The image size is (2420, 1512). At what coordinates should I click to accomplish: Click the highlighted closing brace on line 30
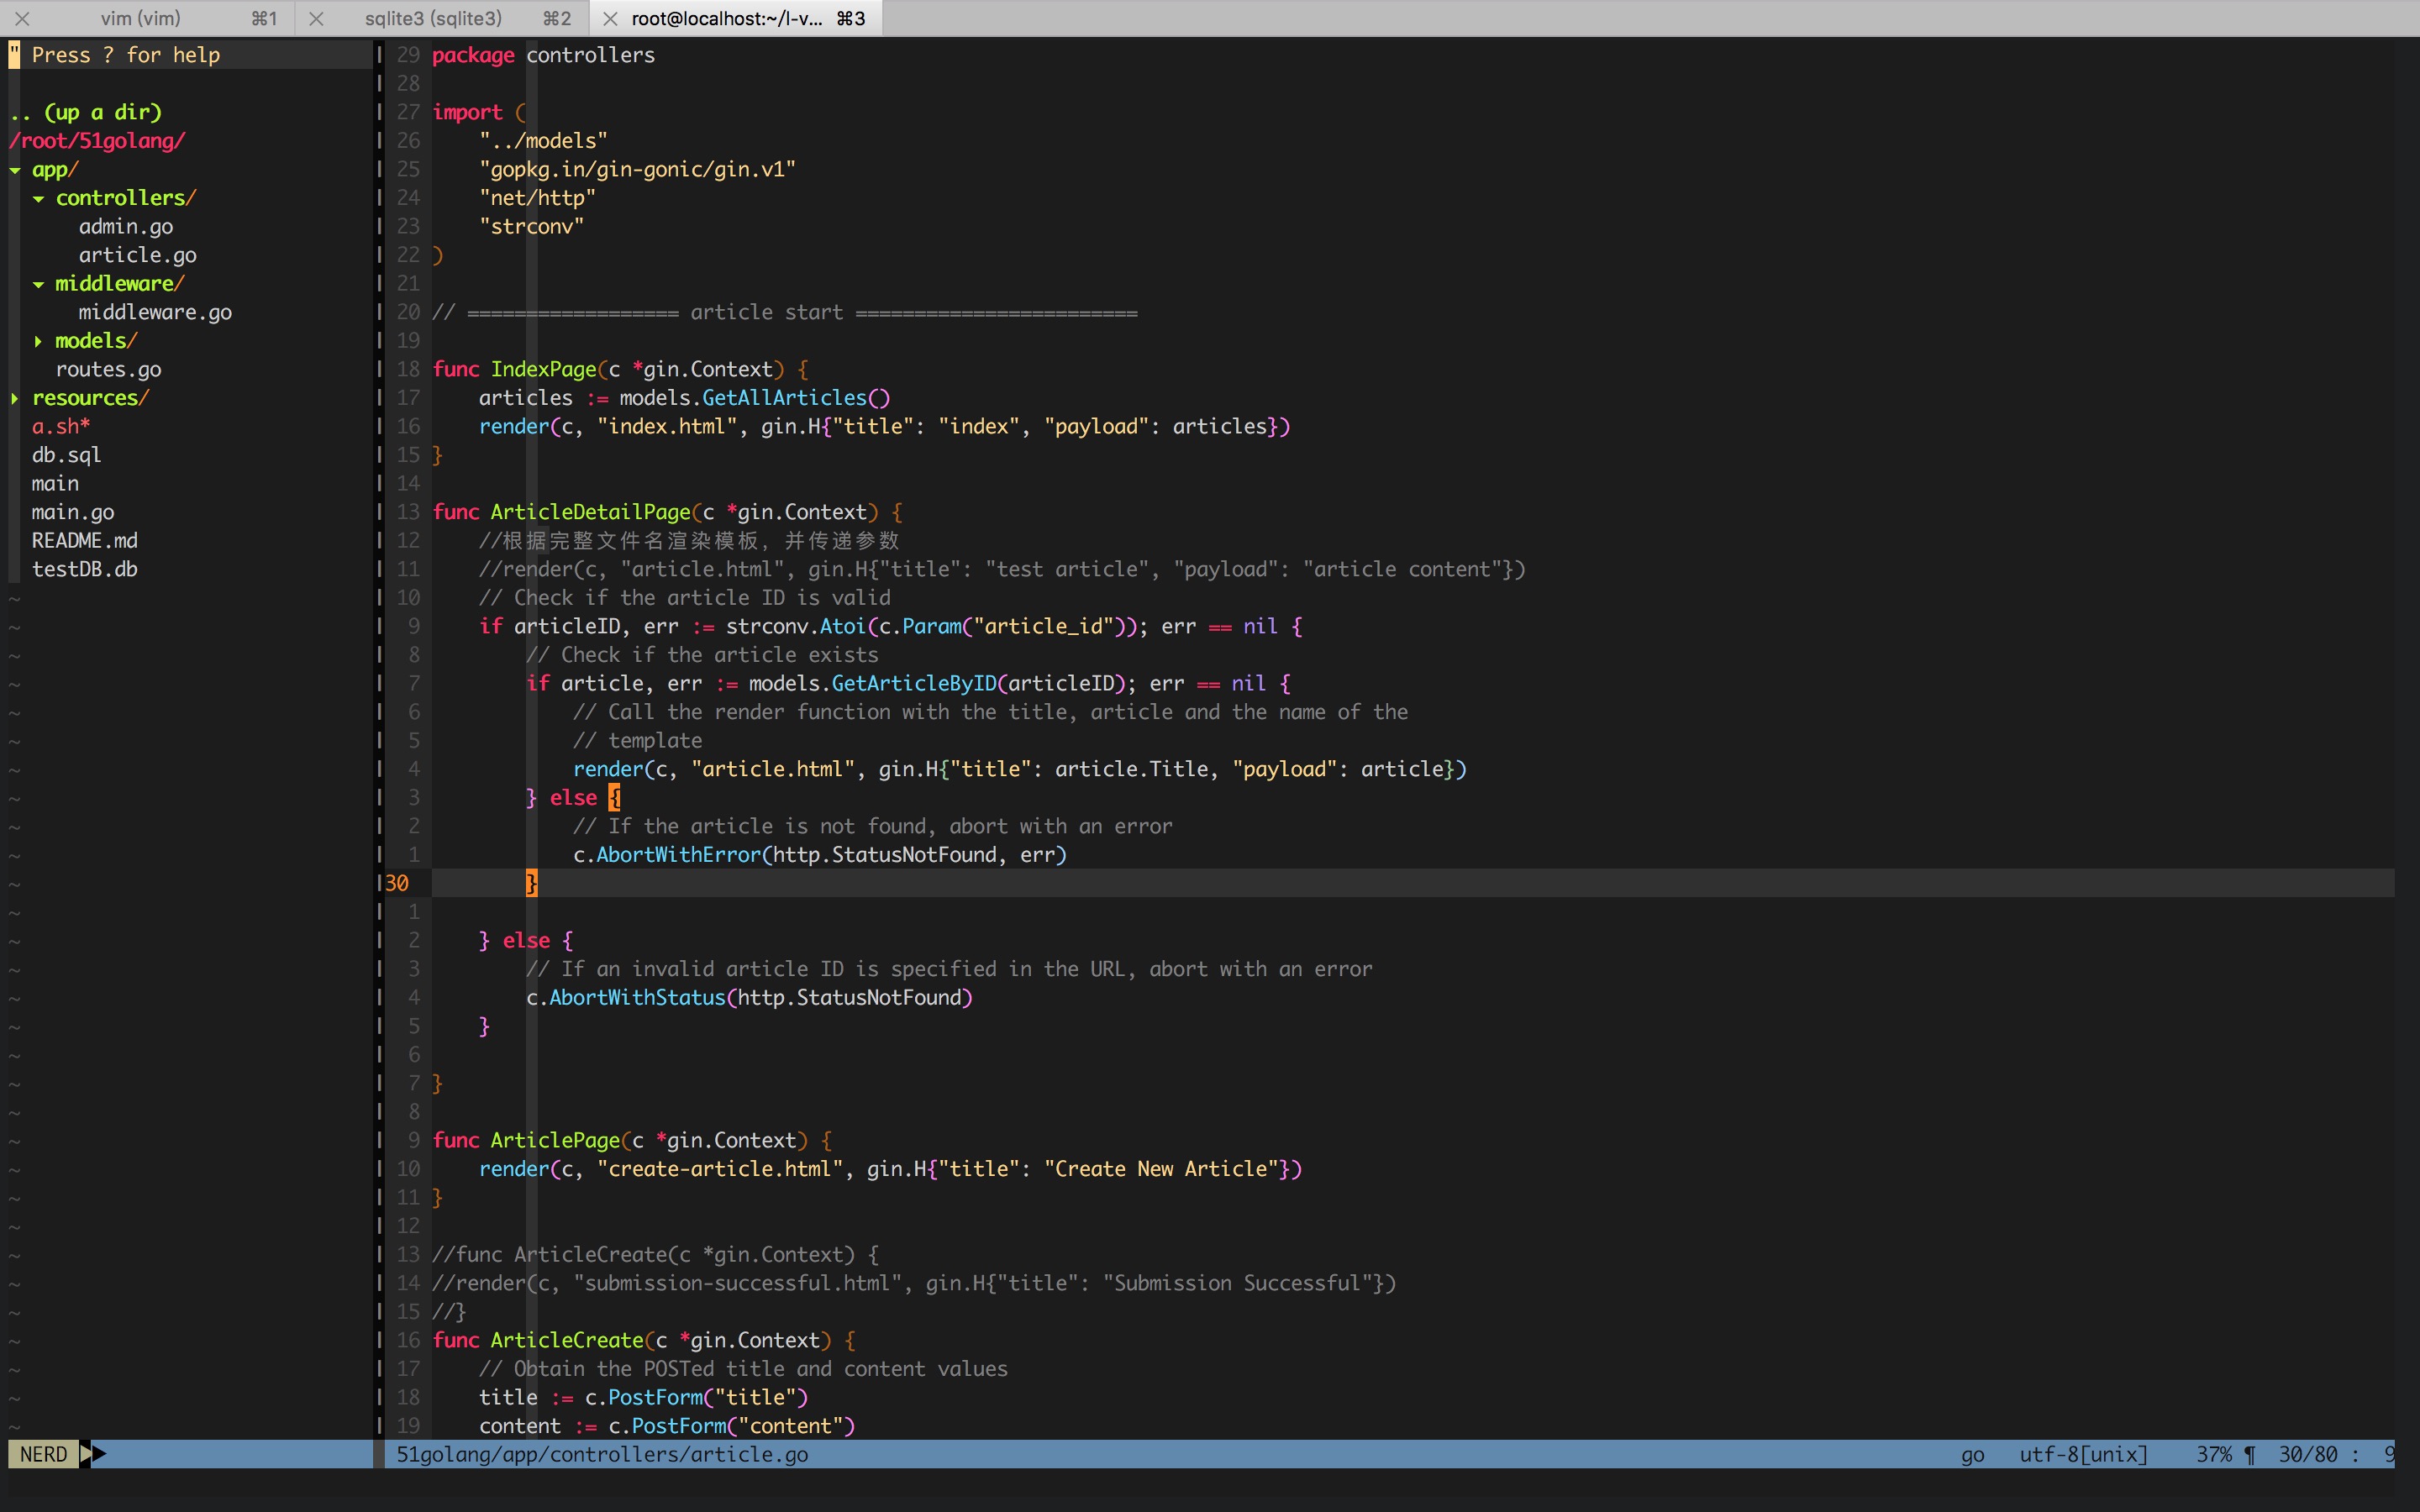tap(531, 883)
